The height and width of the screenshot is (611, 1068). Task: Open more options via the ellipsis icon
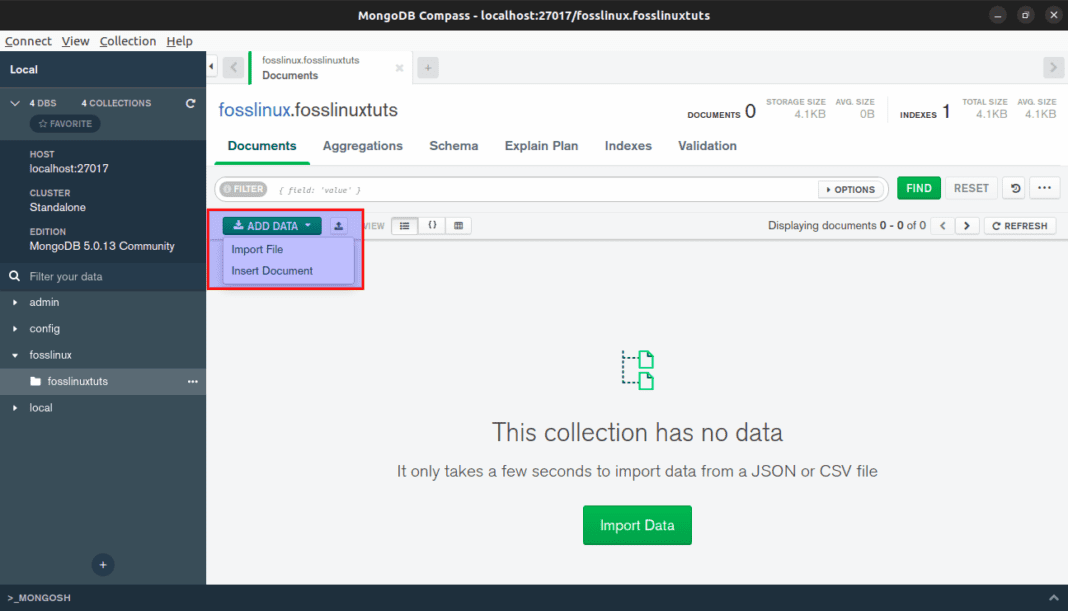click(x=1044, y=188)
